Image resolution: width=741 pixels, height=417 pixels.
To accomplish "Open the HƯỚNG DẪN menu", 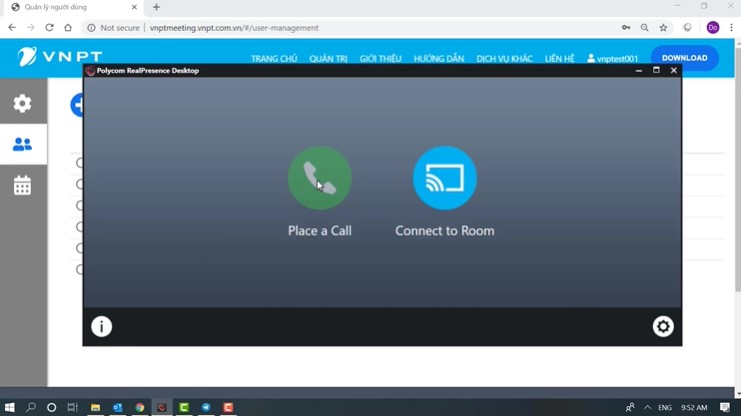I will click(438, 59).
